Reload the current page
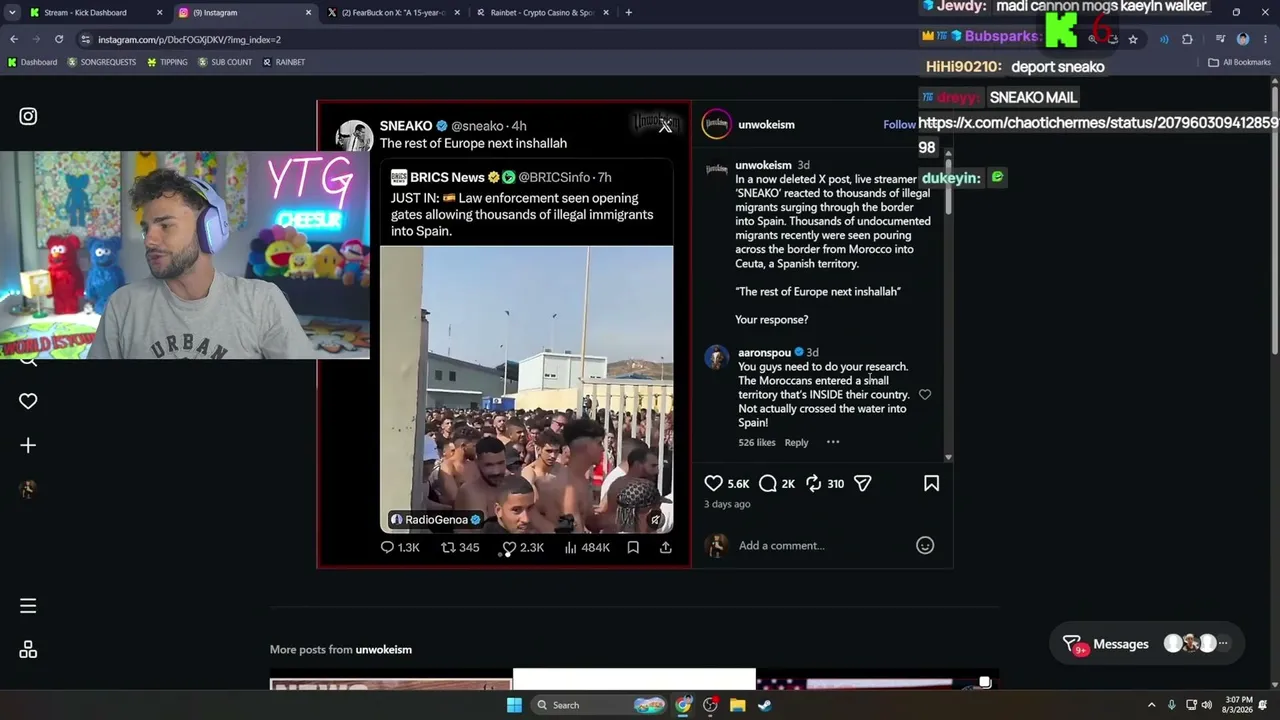Screen dimensions: 1280x720 point(59,39)
